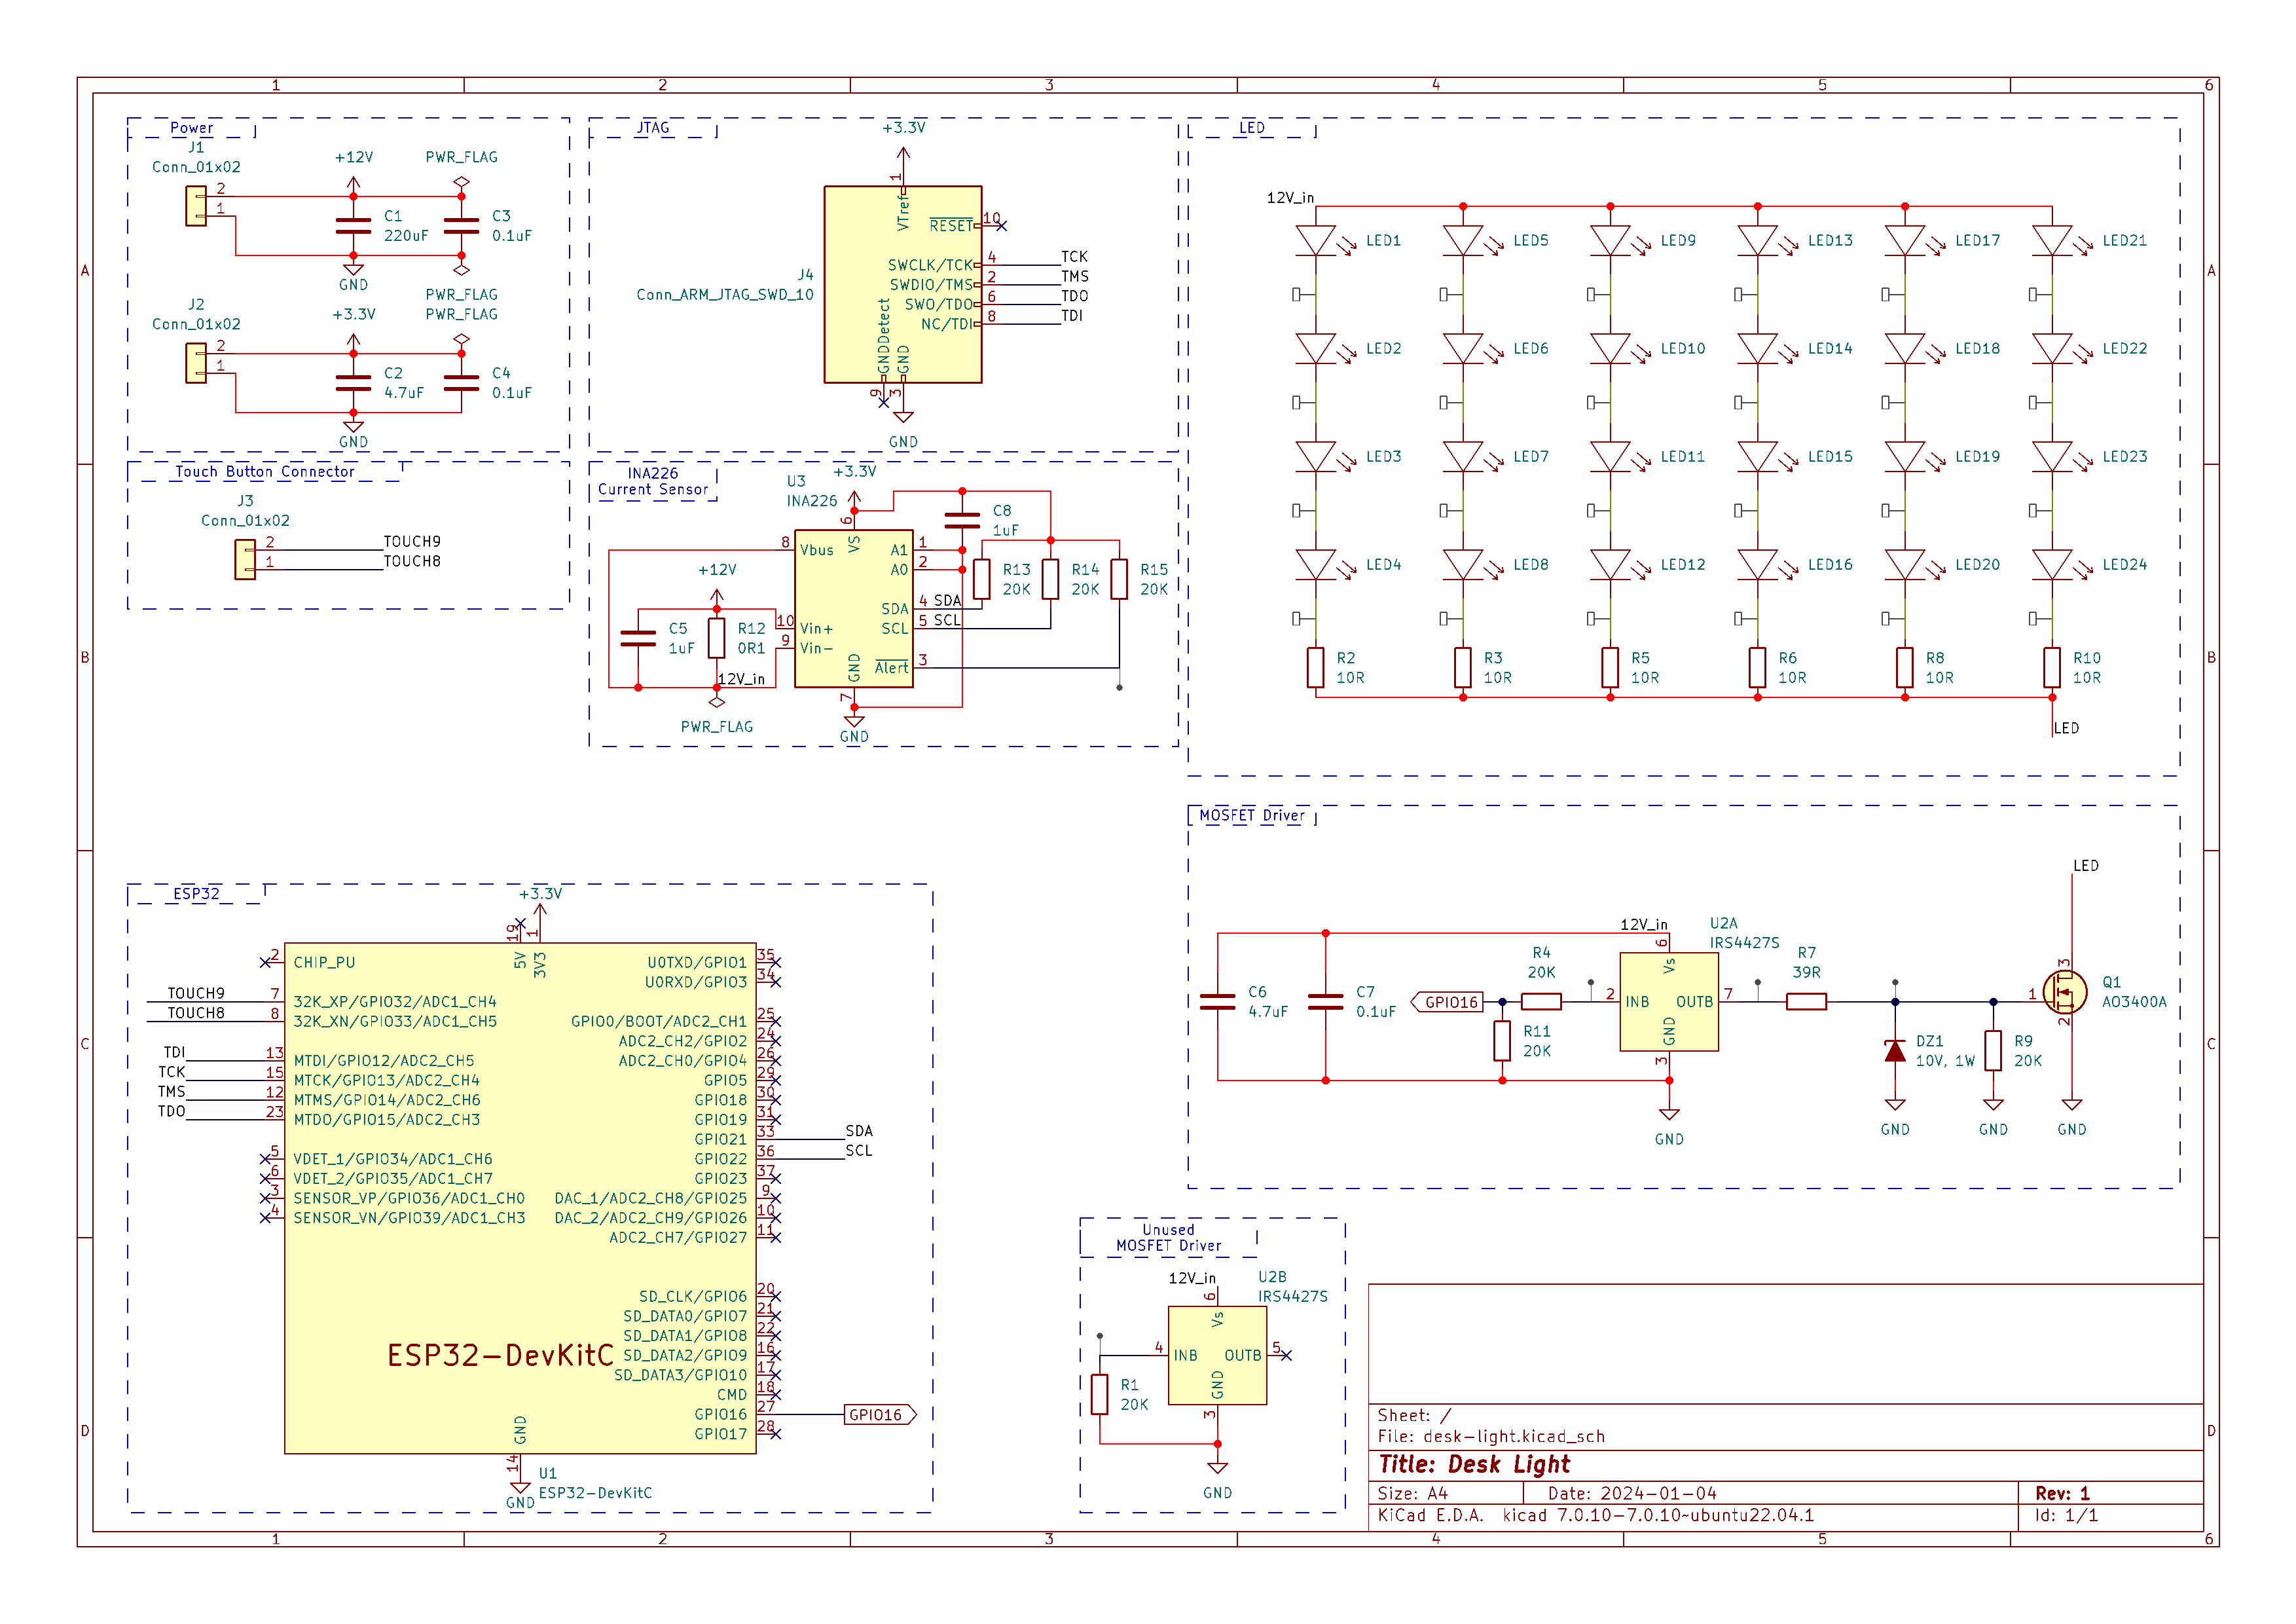Viewport: 2296px width, 1624px height.
Task: Click the INA226 Current Sensor label
Action: [x=653, y=481]
